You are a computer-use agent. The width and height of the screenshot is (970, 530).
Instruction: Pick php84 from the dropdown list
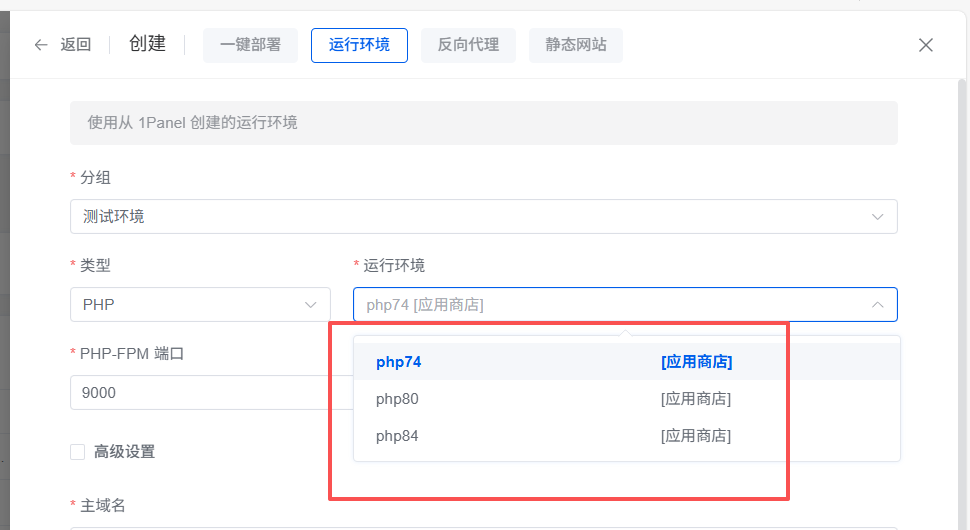click(397, 436)
